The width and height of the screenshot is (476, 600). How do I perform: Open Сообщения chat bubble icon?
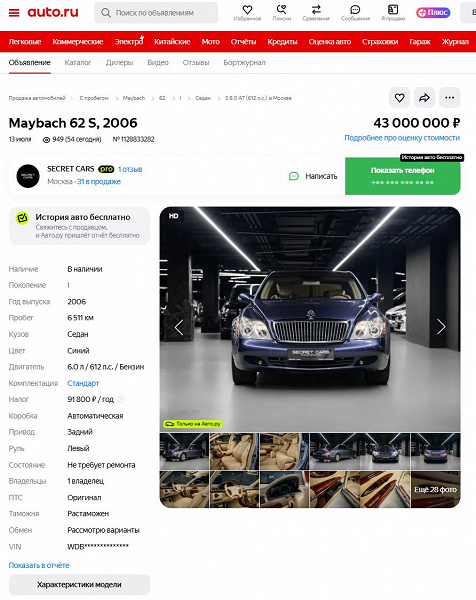tap(355, 10)
